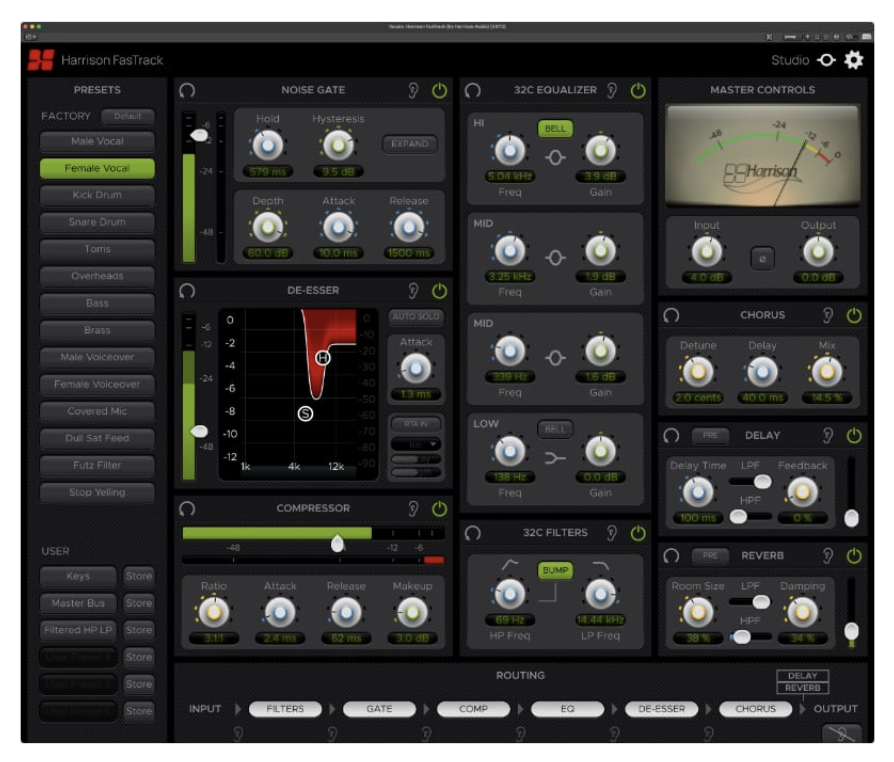
Task: Reset the Delay module
Action: (671, 436)
